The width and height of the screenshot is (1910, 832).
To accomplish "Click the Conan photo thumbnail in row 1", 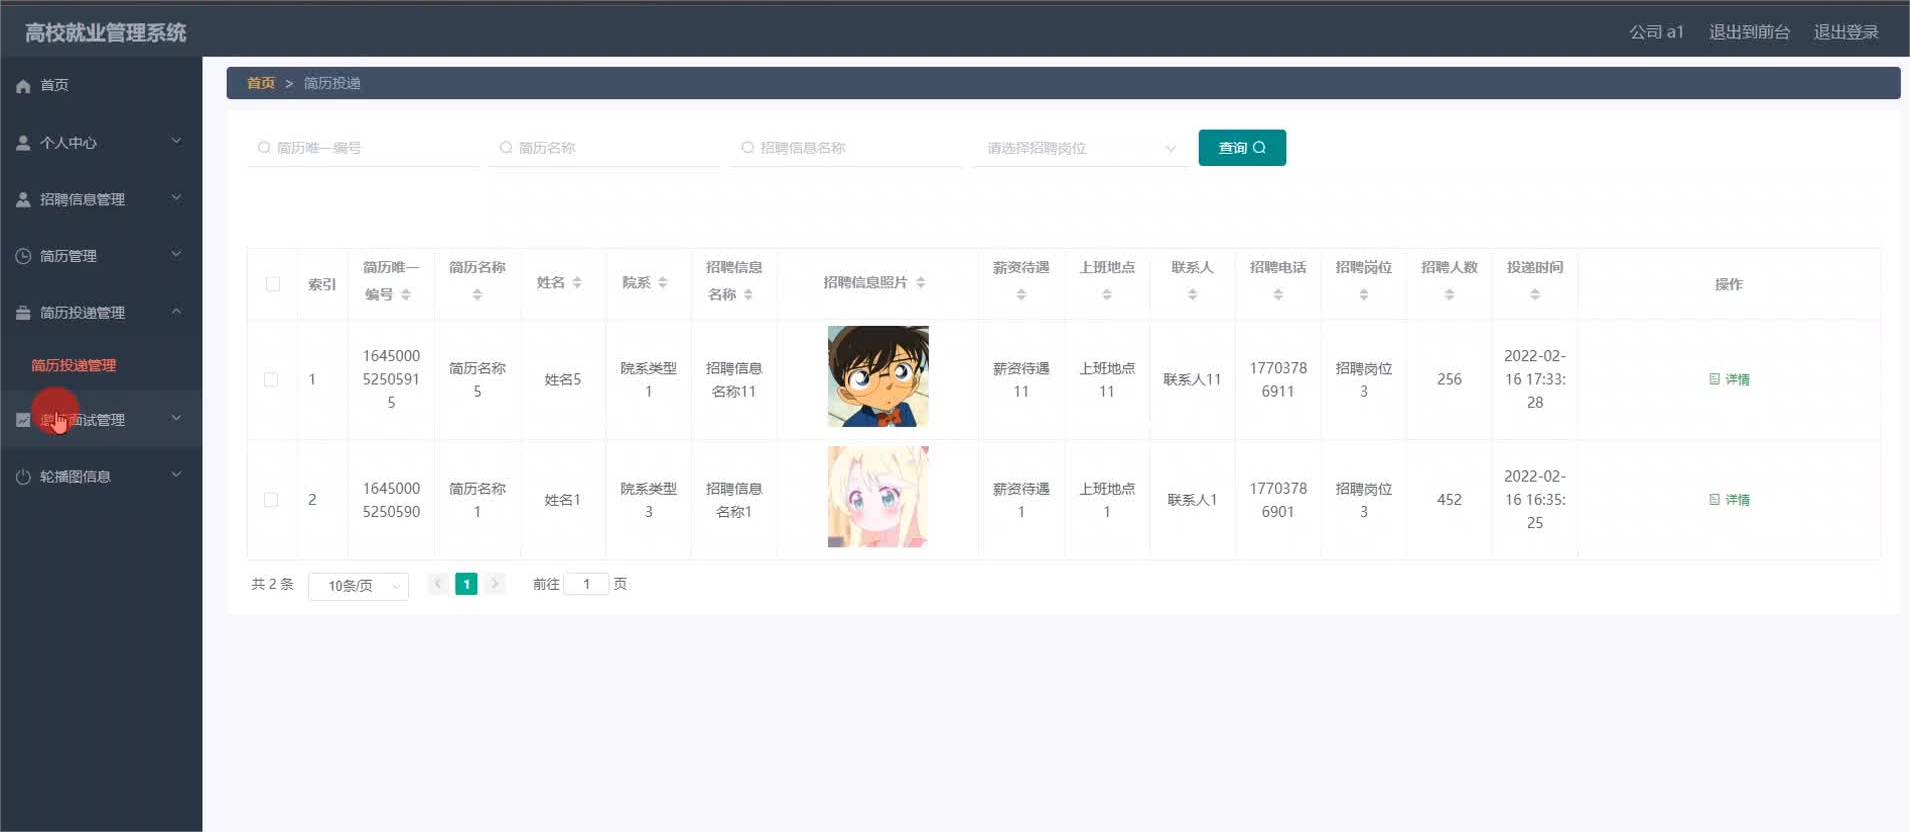I will pyautogui.click(x=878, y=377).
